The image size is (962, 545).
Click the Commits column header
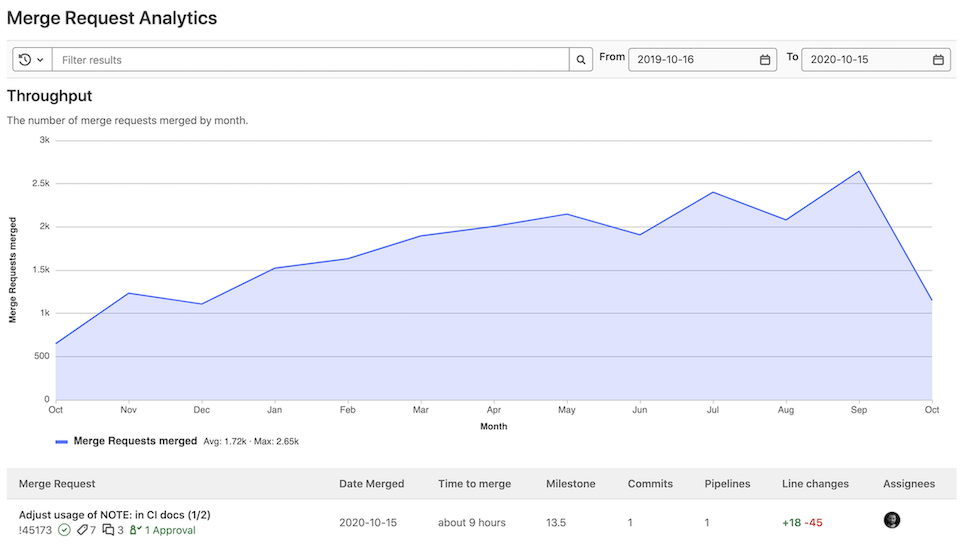[x=650, y=484]
